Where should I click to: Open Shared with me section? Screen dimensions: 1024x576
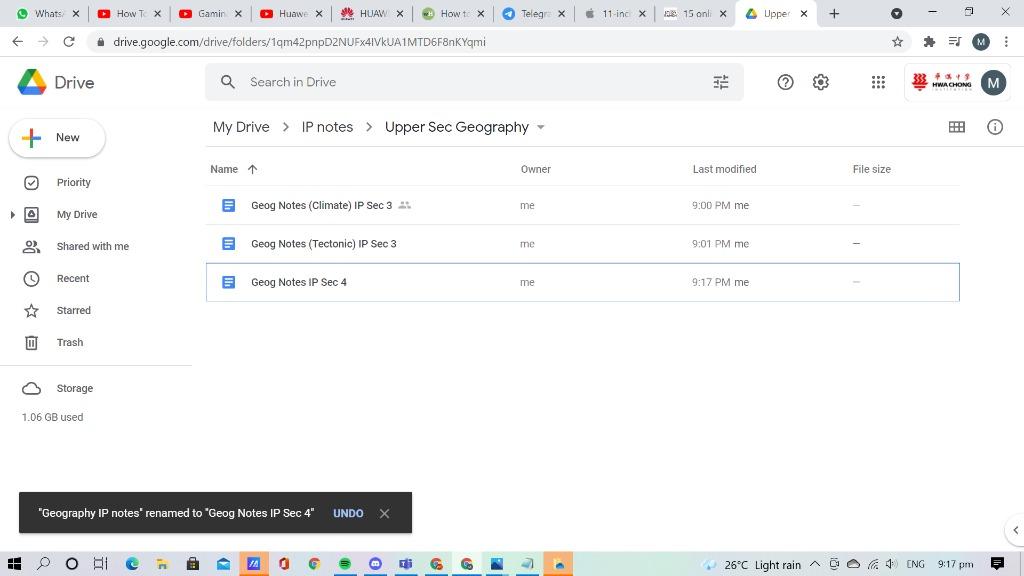click(92, 246)
